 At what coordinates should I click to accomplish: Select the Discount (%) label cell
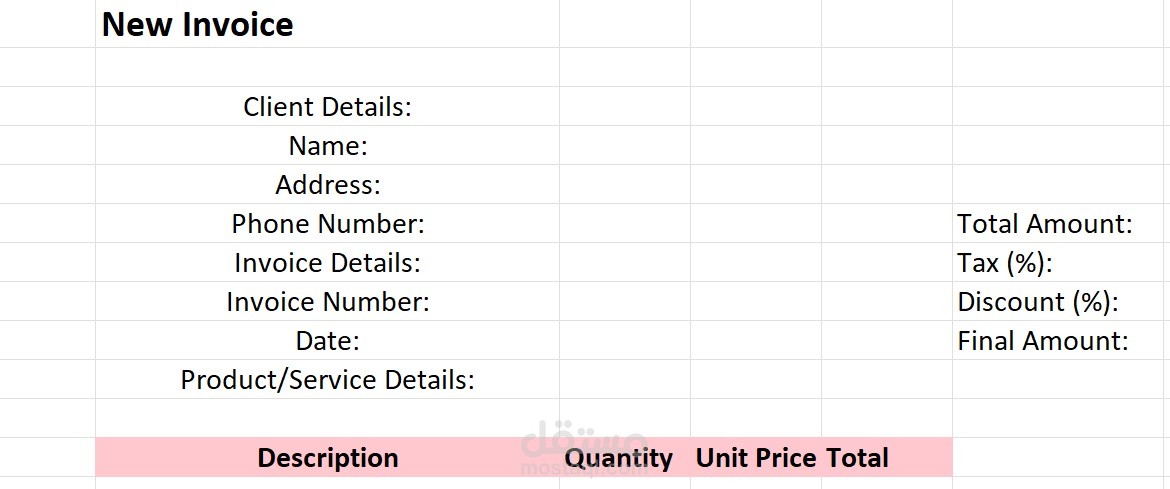[1061, 302]
